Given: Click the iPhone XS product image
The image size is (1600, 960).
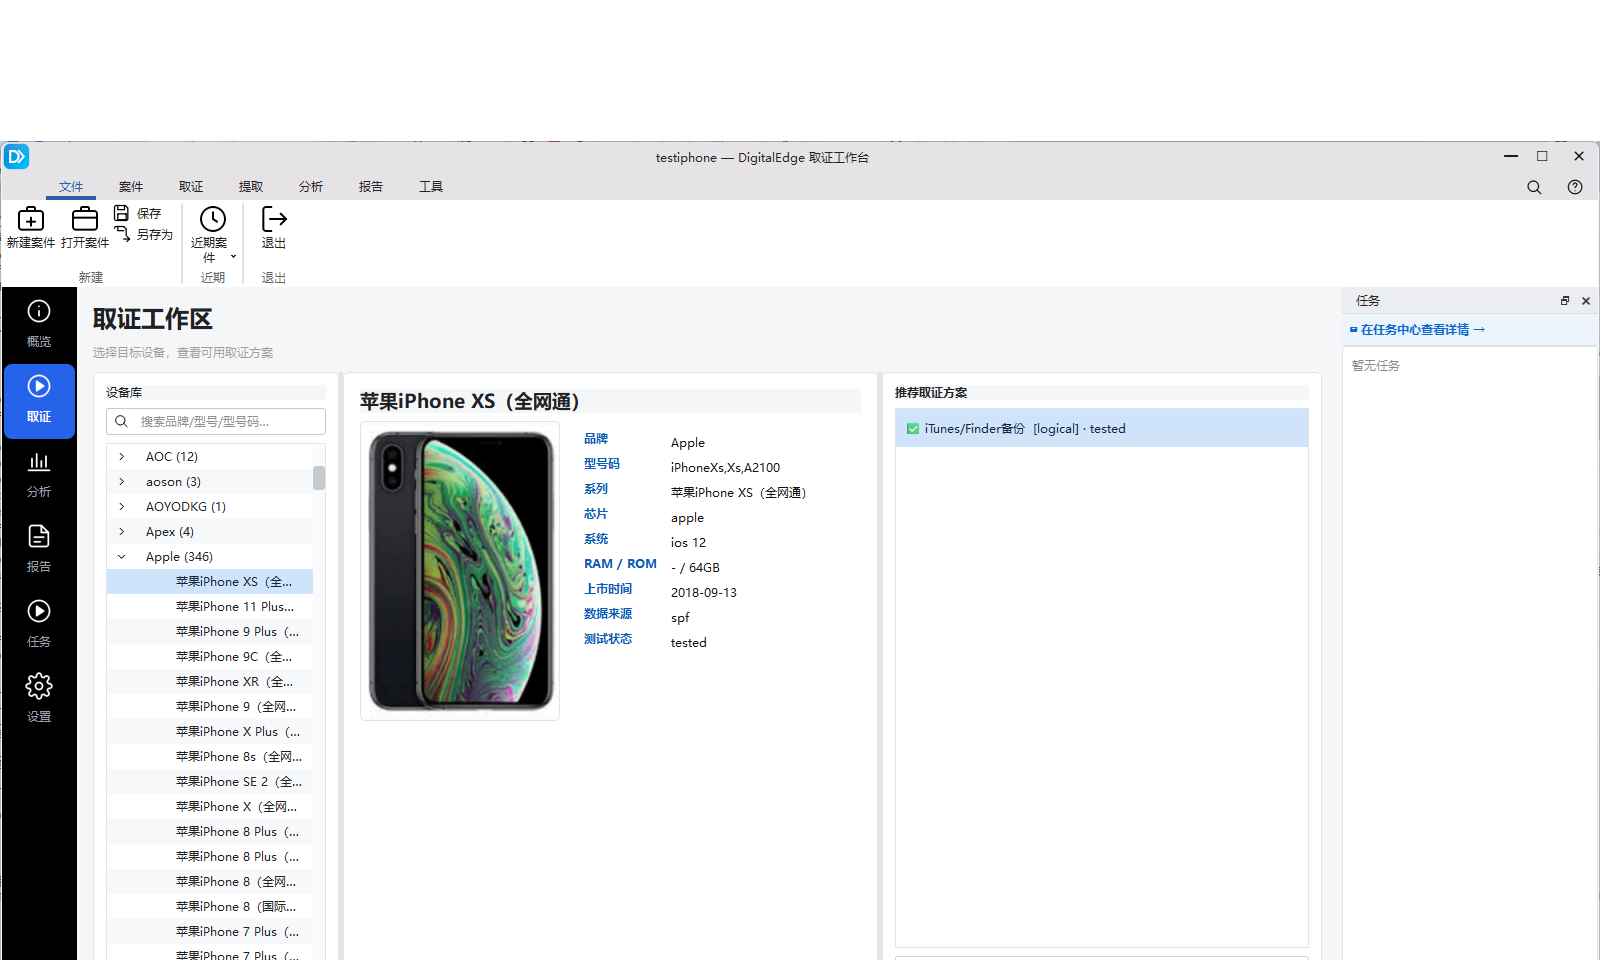Looking at the screenshot, I should (x=460, y=571).
